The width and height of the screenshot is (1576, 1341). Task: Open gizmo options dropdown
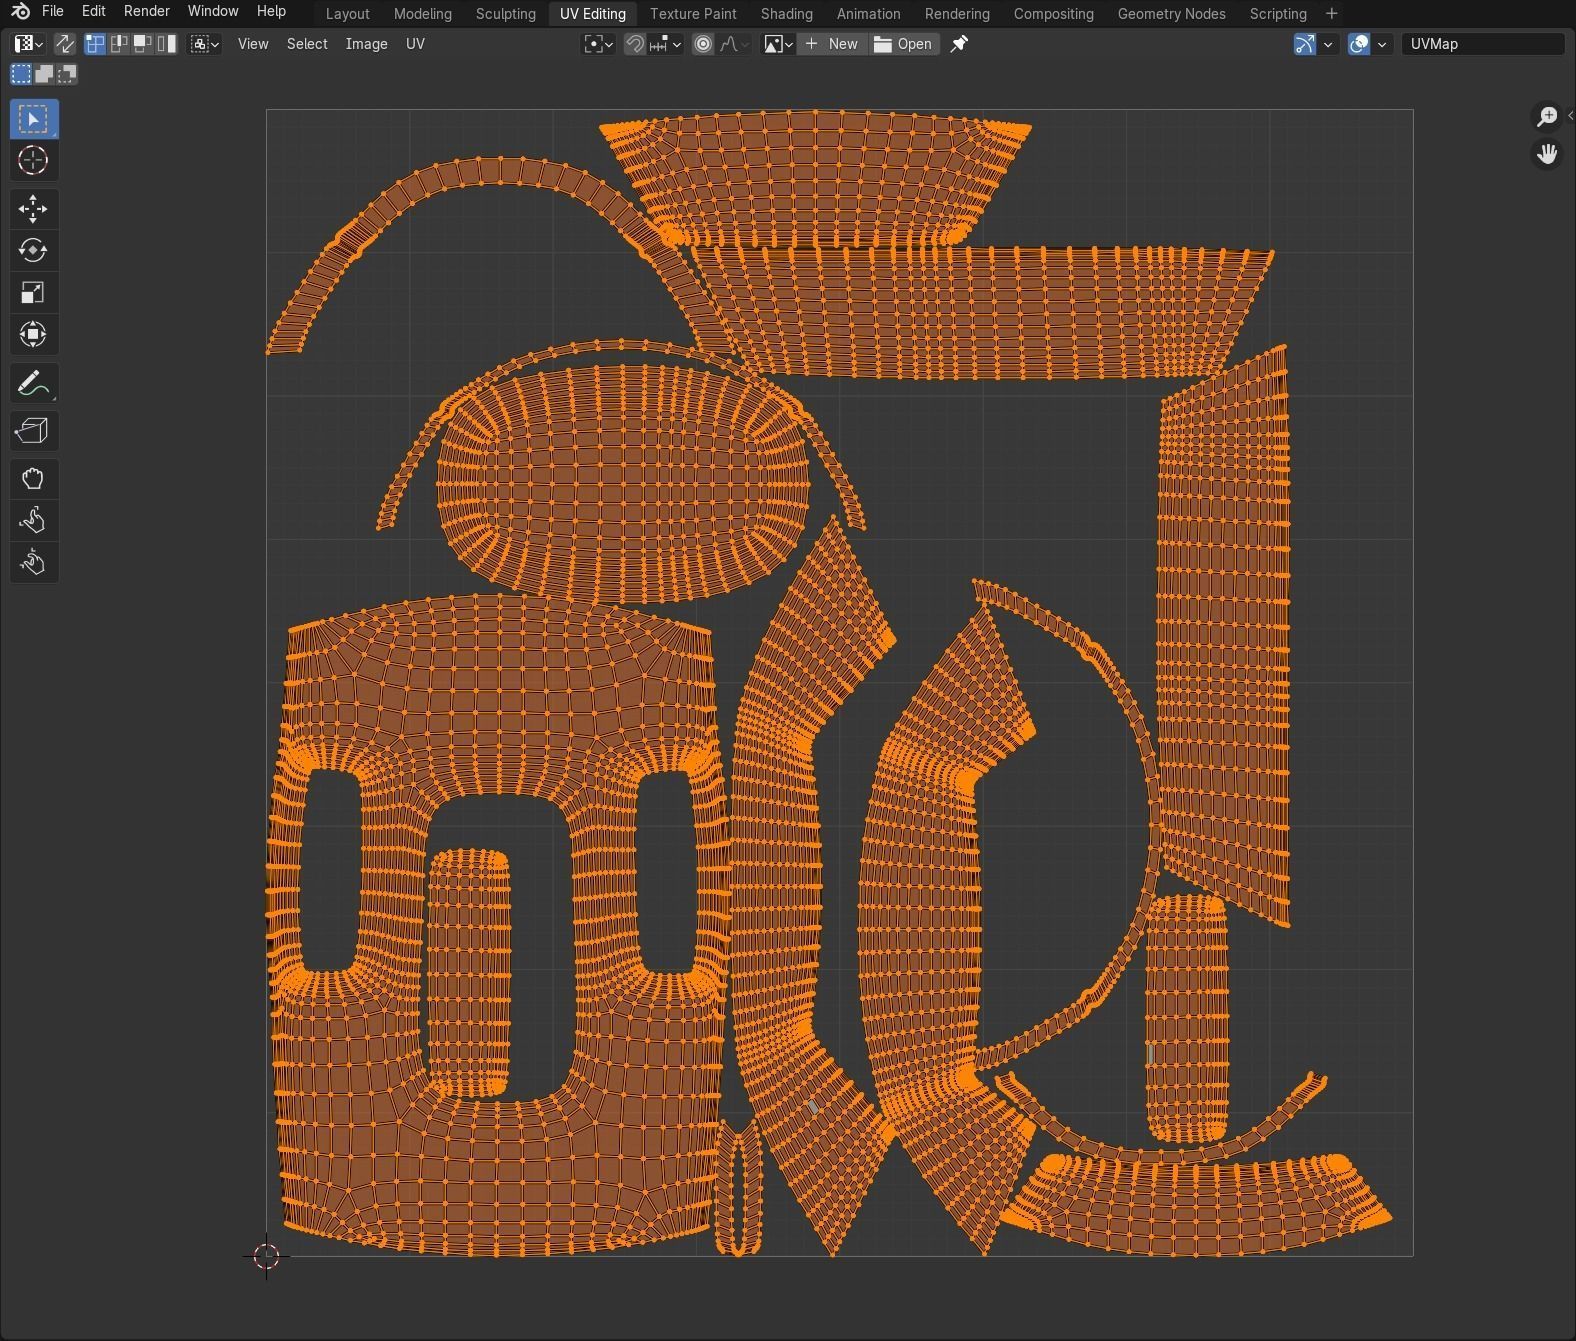(1328, 44)
